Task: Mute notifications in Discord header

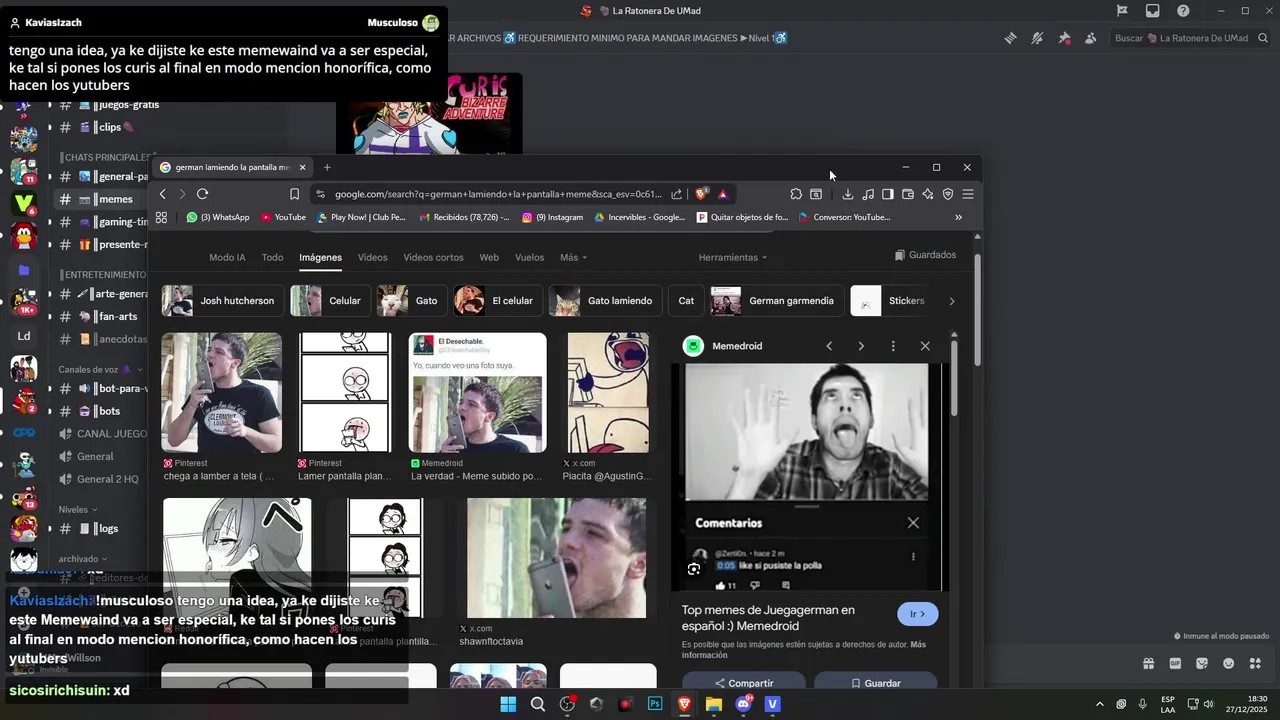Action: pos(1037,38)
